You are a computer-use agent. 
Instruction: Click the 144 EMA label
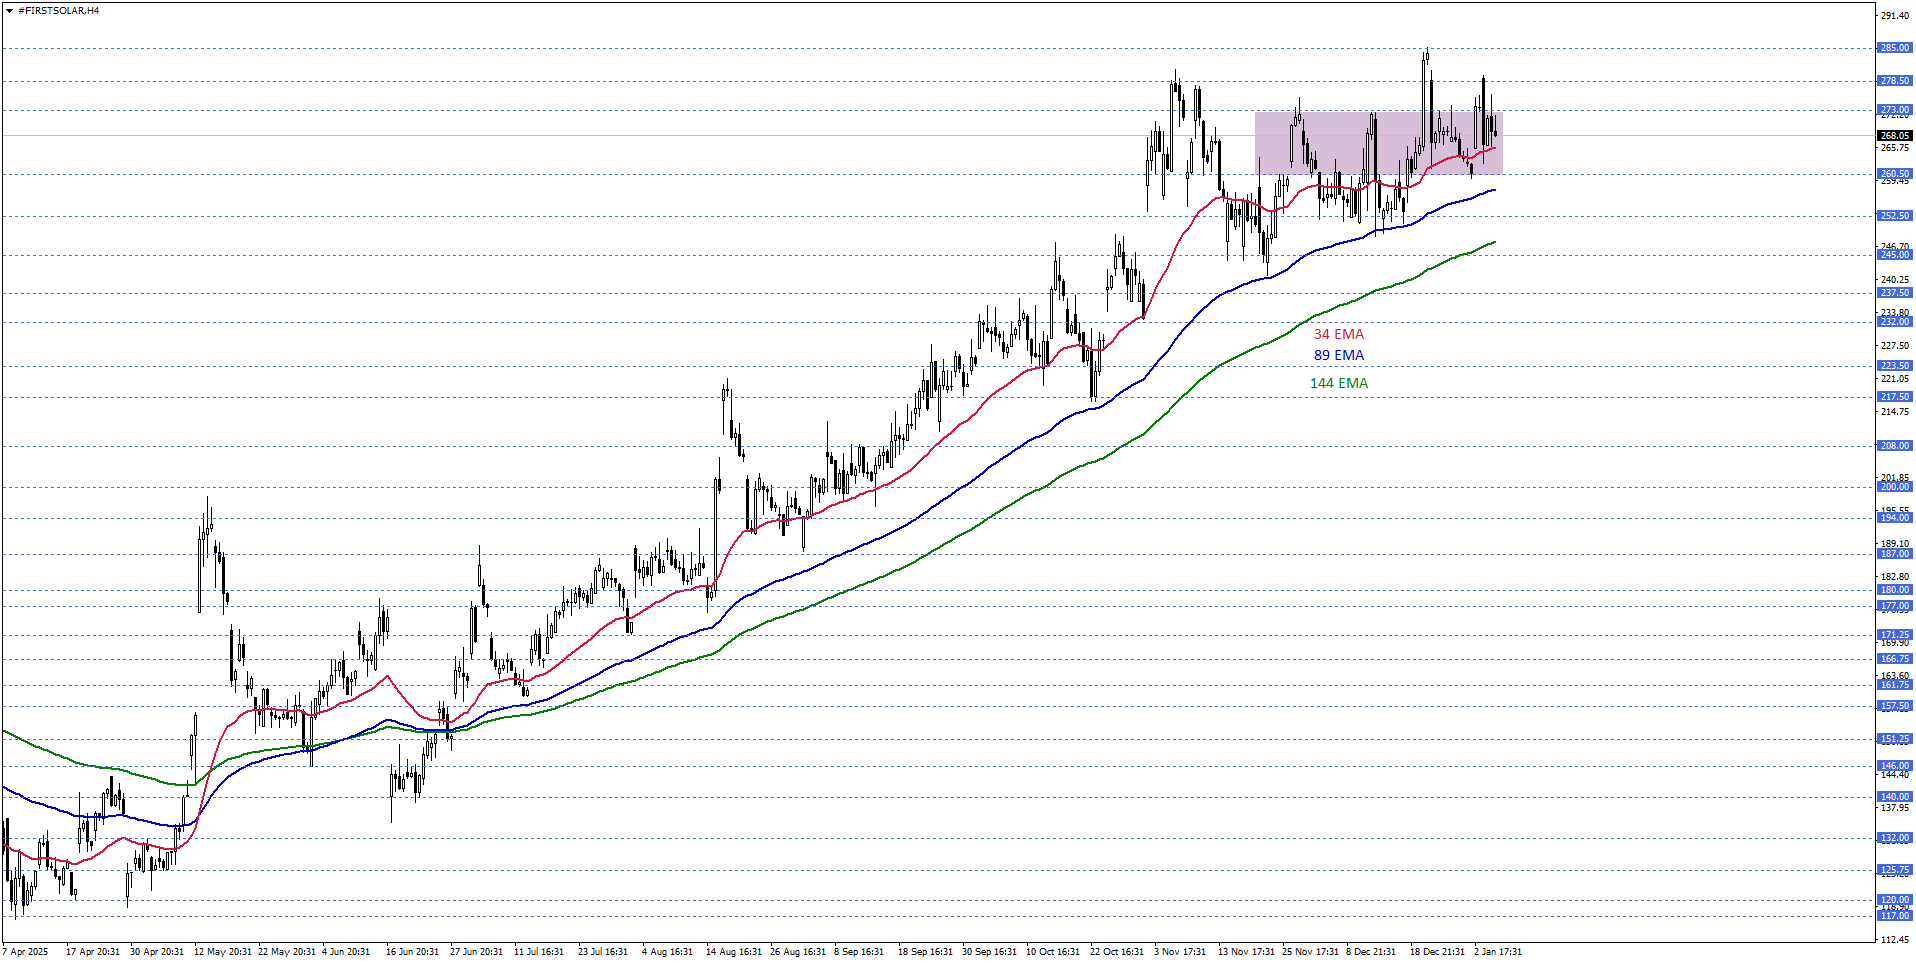point(1339,383)
